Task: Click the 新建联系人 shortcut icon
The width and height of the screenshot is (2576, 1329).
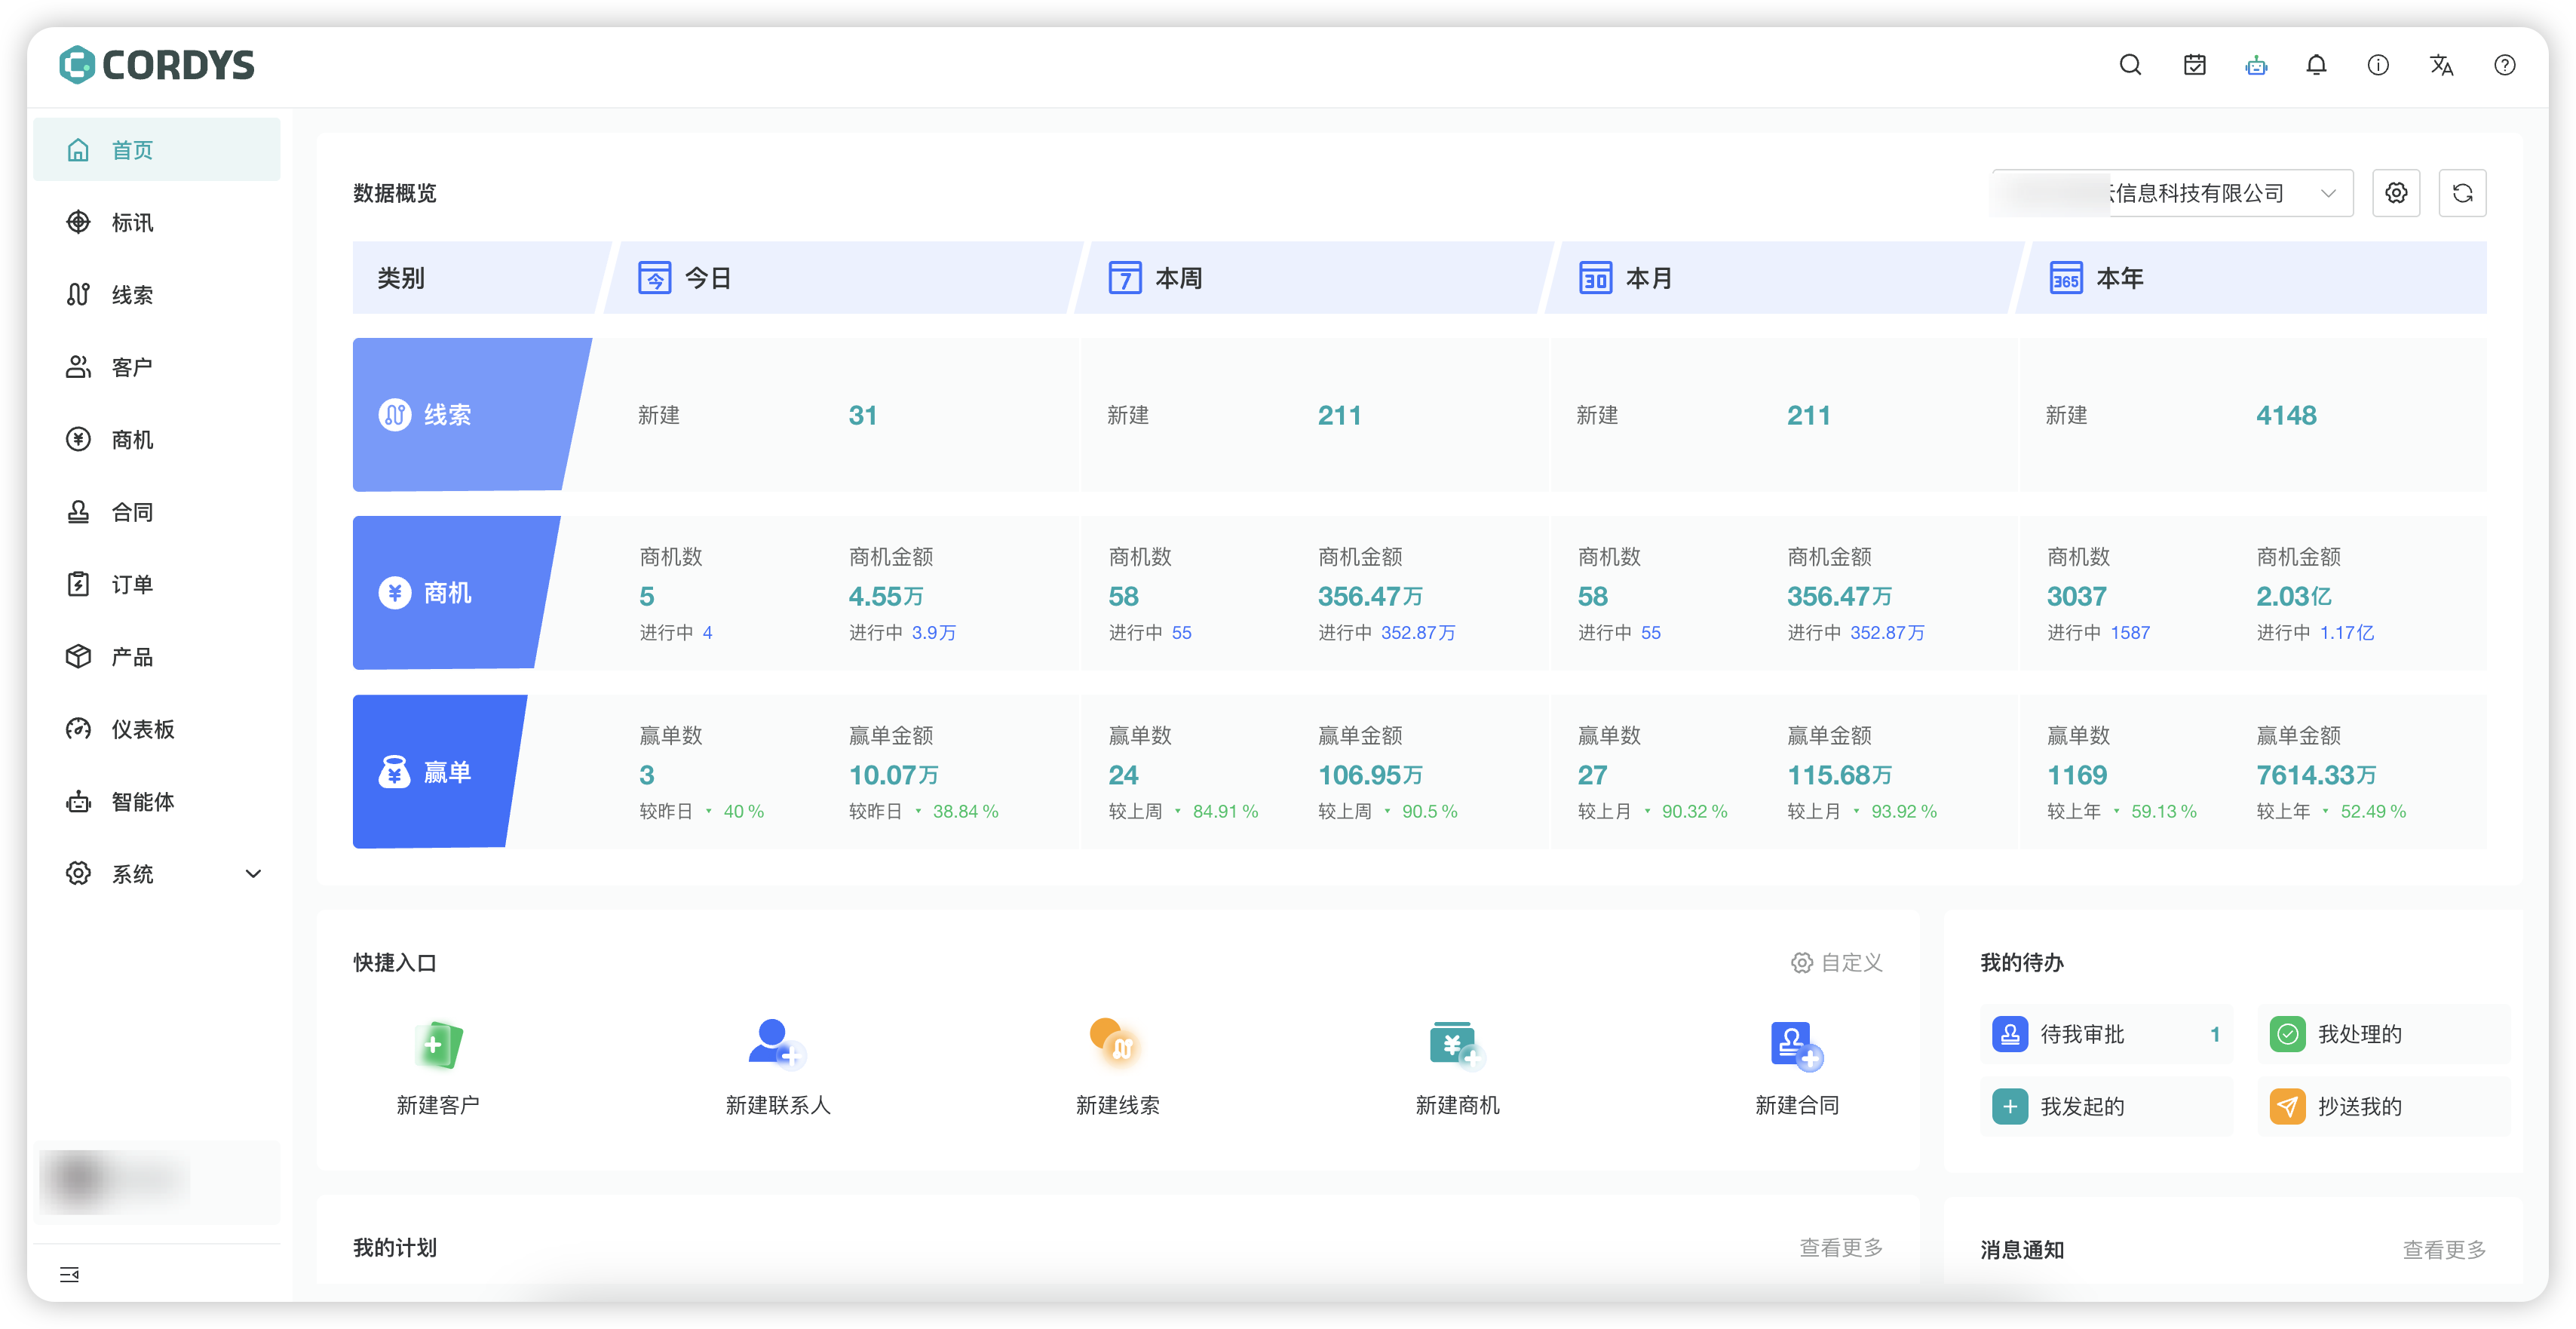Action: pyautogui.click(x=777, y=1044)
